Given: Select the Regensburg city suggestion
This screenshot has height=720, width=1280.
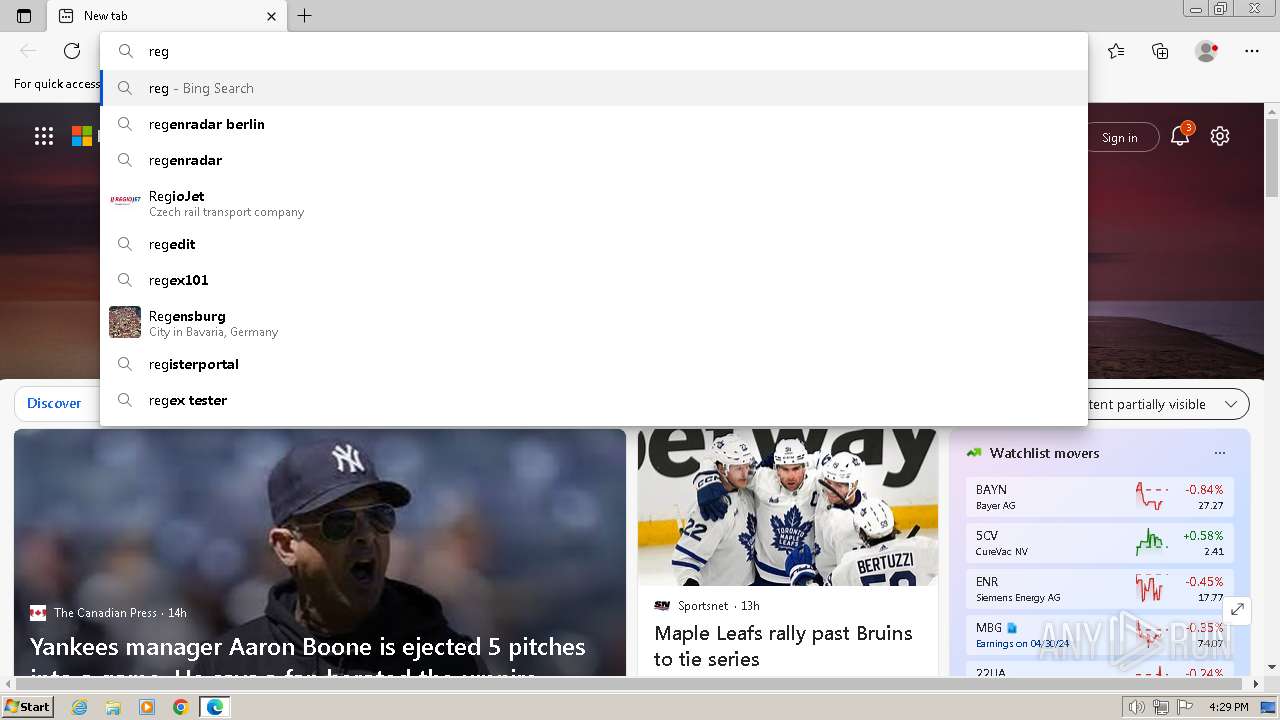Looking at the screenshot, I should 594,323.
